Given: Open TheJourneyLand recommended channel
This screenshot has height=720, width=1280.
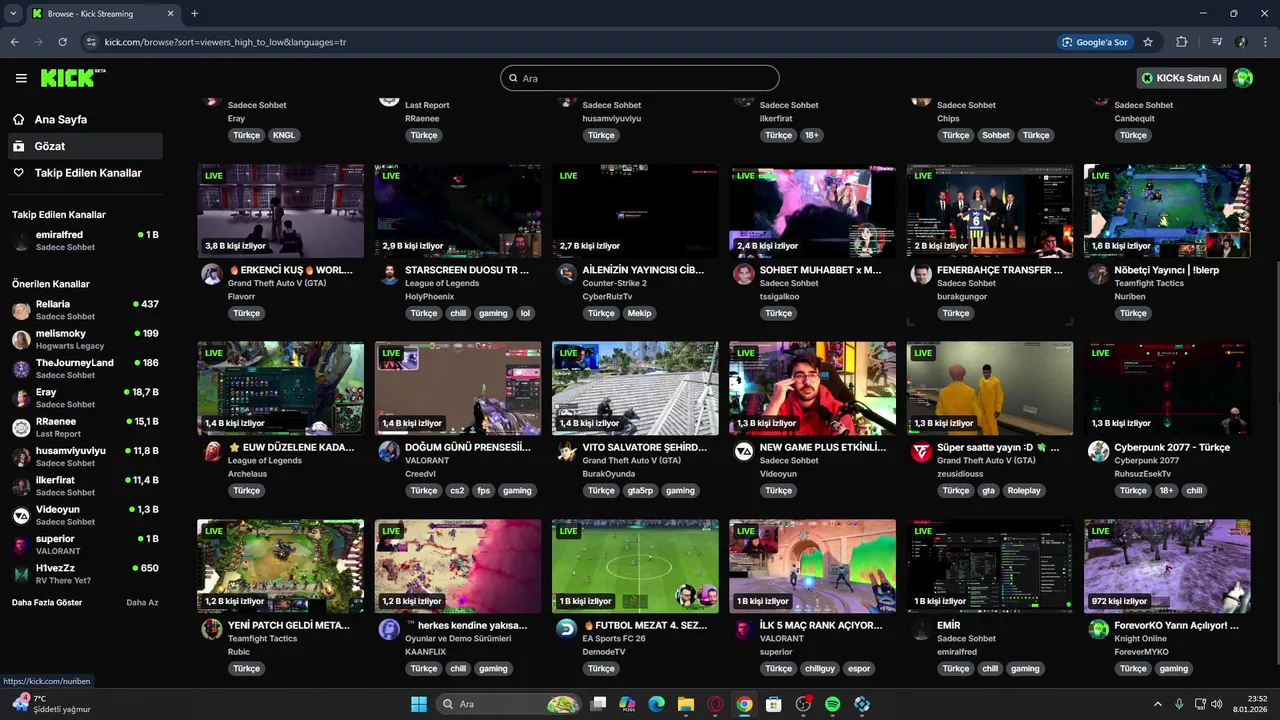Looking at the screenshot, I should [x=84, y=368].
